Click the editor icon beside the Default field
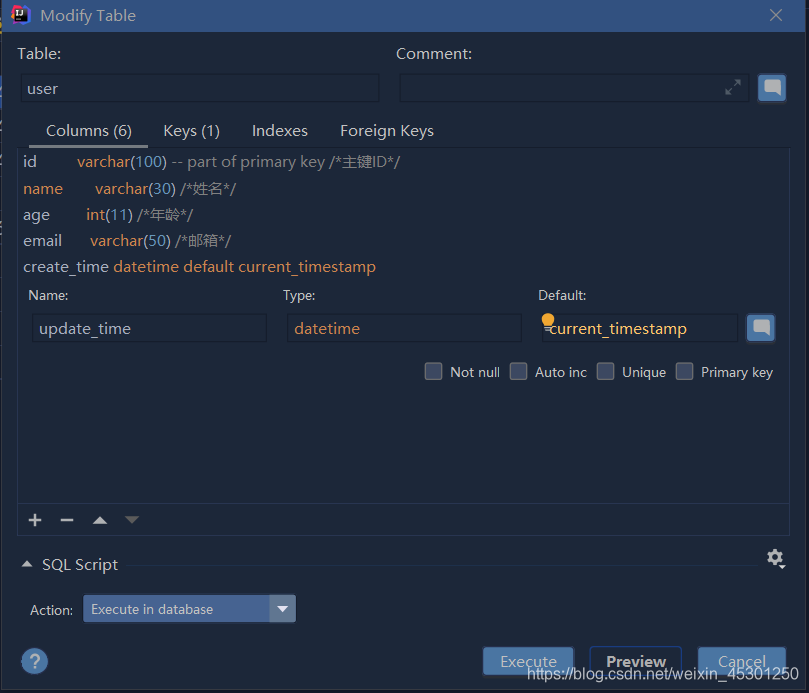This screenshot has height=693, width=809. pos(761,327)
